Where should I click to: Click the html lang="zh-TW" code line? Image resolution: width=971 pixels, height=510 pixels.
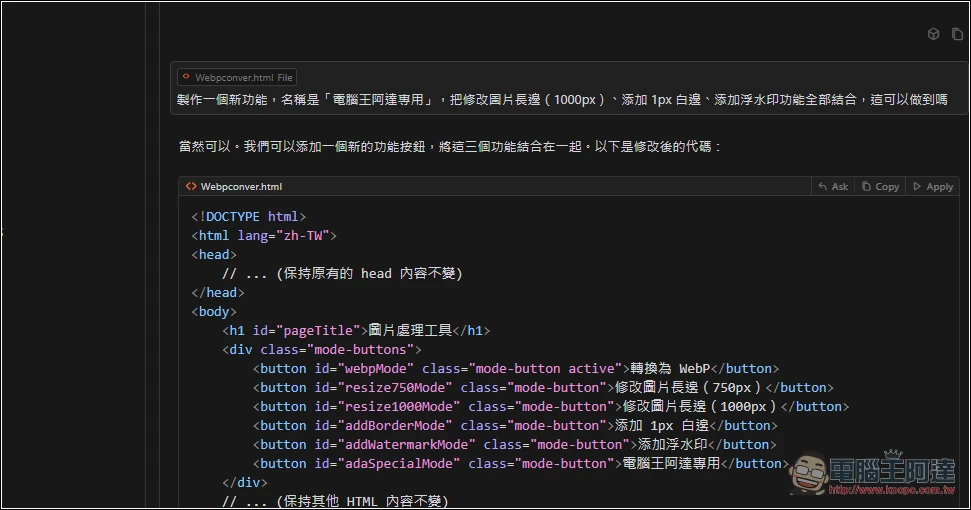(264, 235)
